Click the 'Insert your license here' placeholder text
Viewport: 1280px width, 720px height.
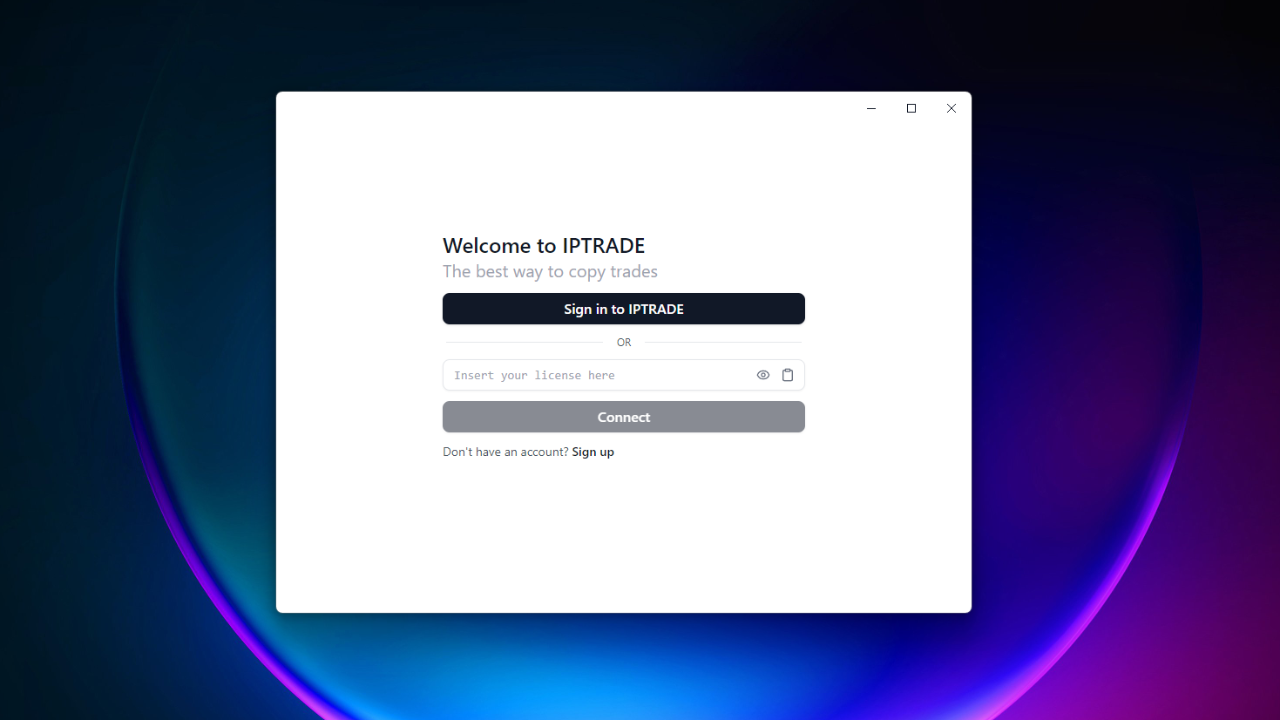coord(534,376)
